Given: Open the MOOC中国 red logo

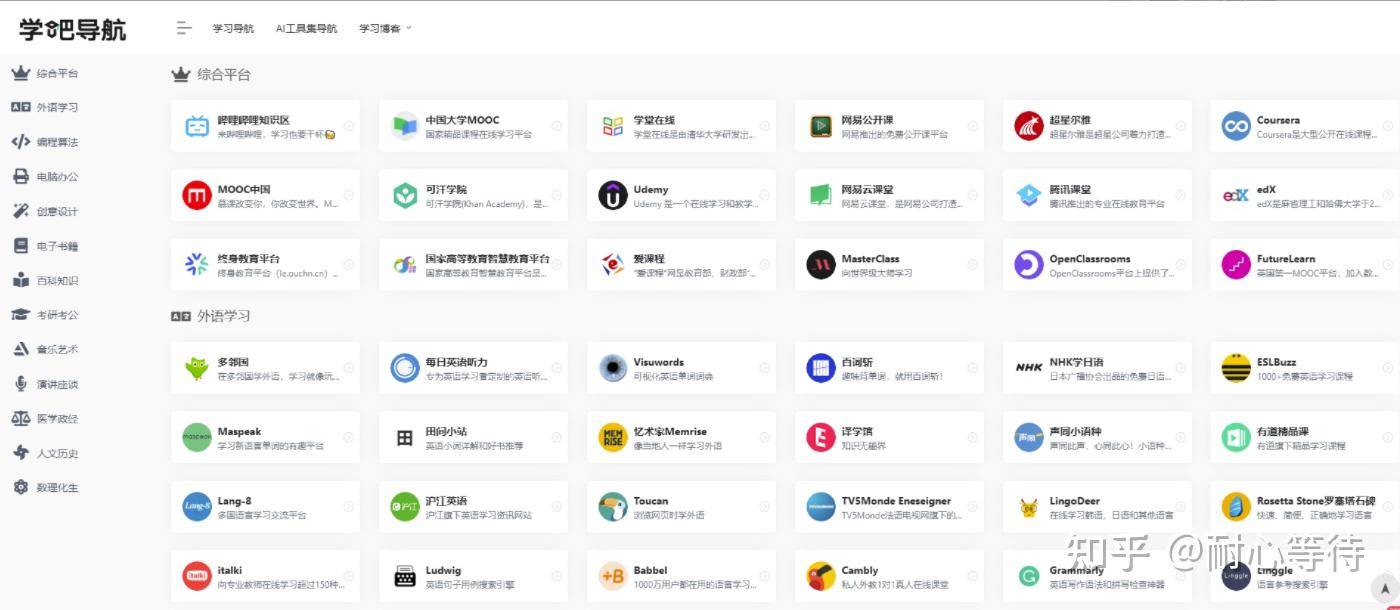Looking at the screenshot, I should [x=197, y=195].
